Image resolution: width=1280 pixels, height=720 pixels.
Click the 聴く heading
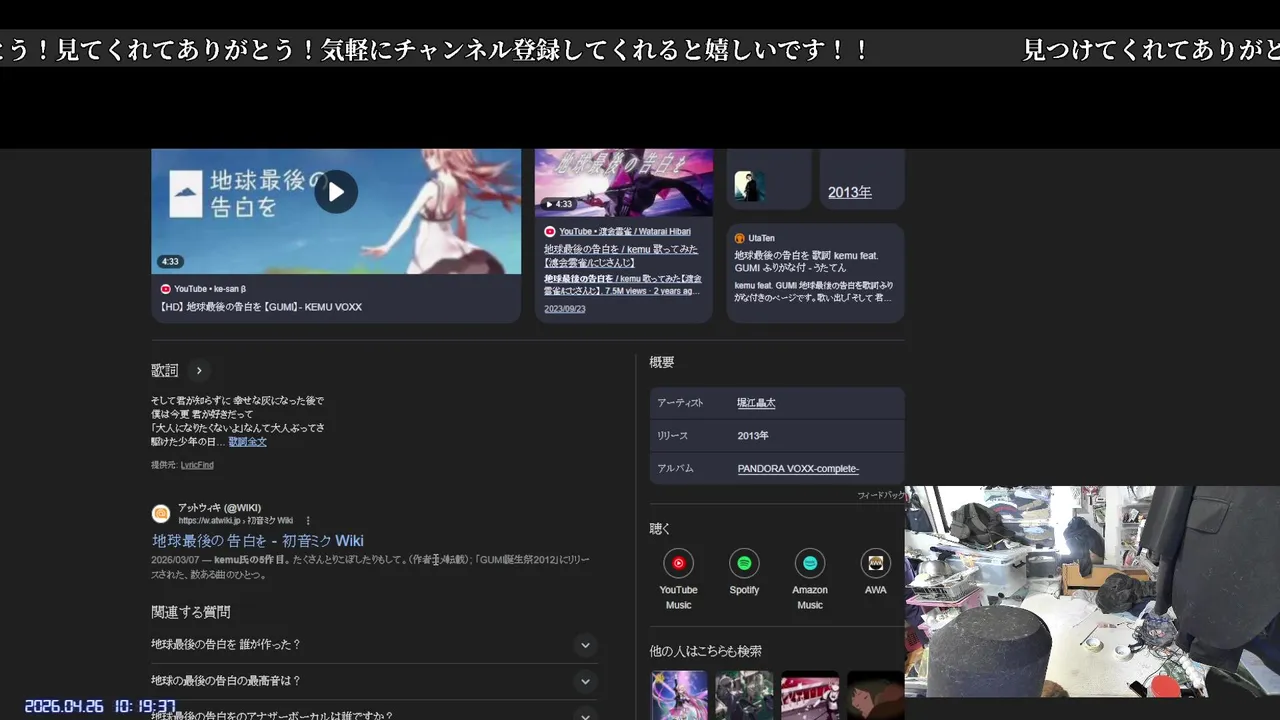point(660,528)
